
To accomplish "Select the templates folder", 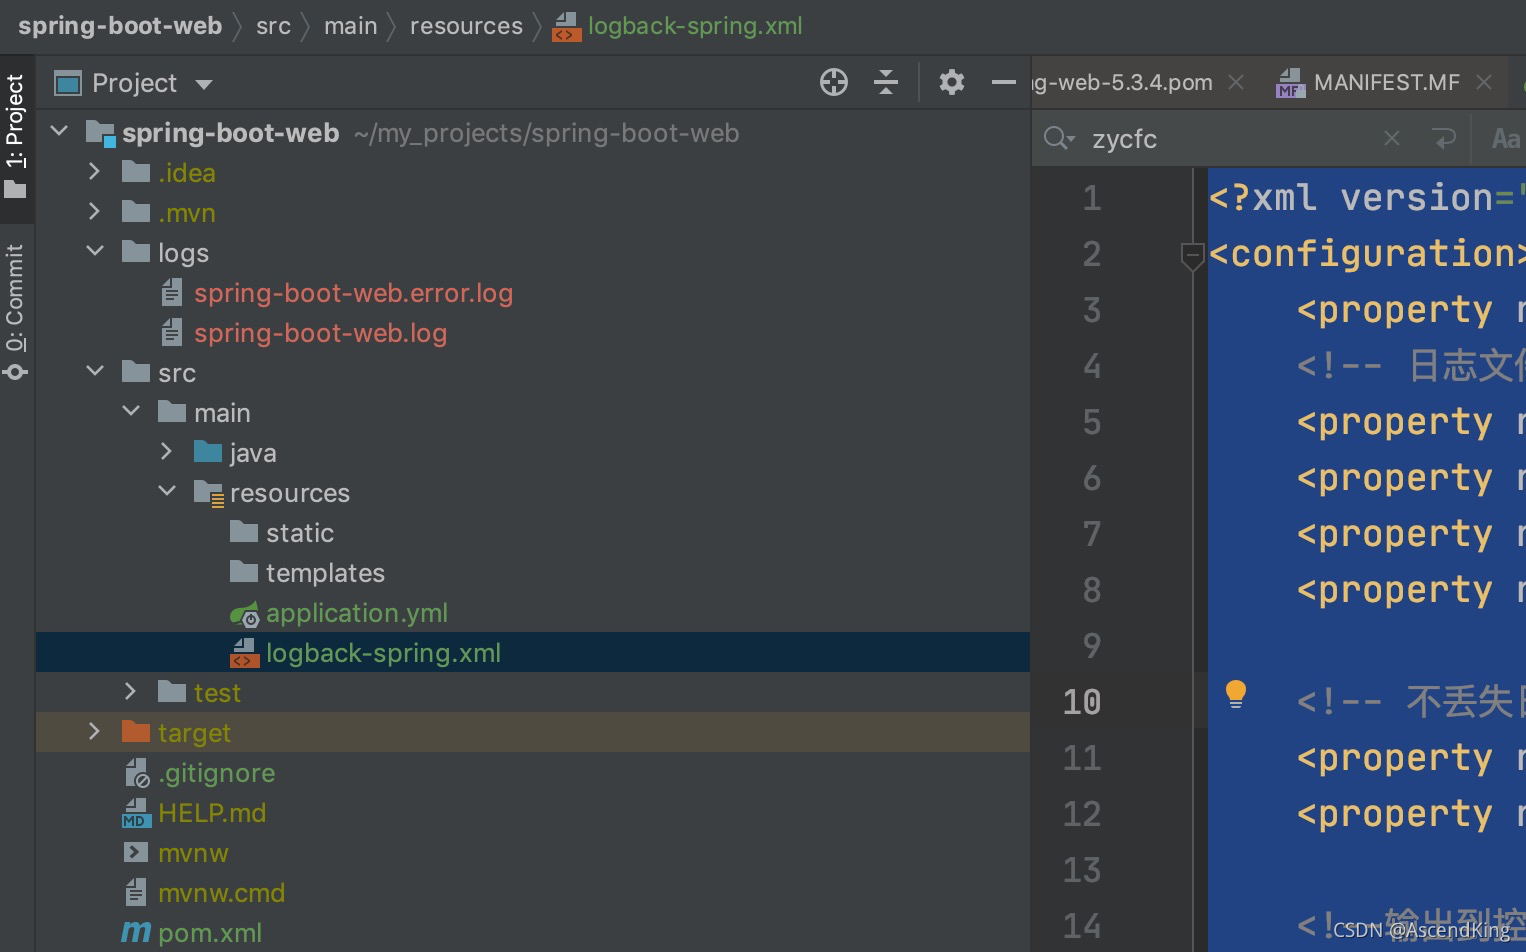I will pos(325,573).
